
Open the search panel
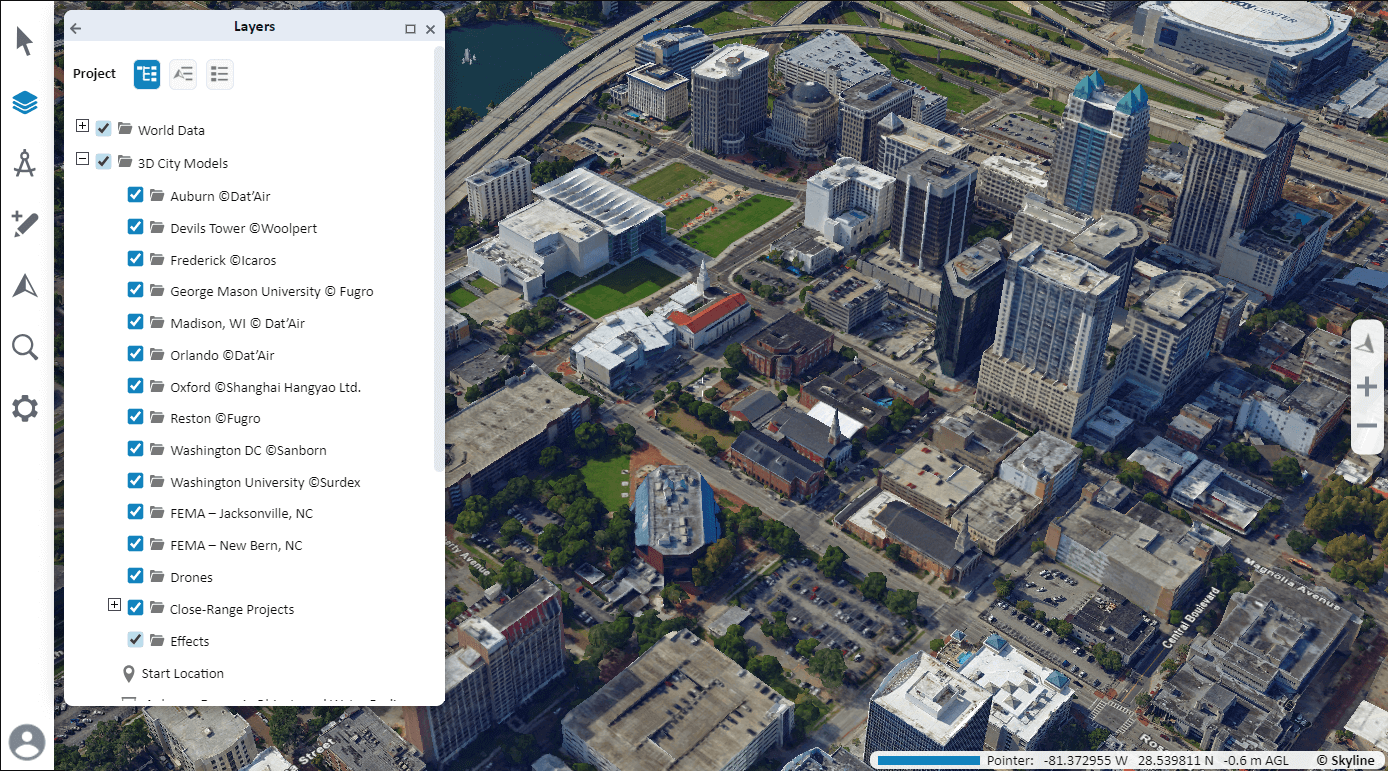(24, 346)
